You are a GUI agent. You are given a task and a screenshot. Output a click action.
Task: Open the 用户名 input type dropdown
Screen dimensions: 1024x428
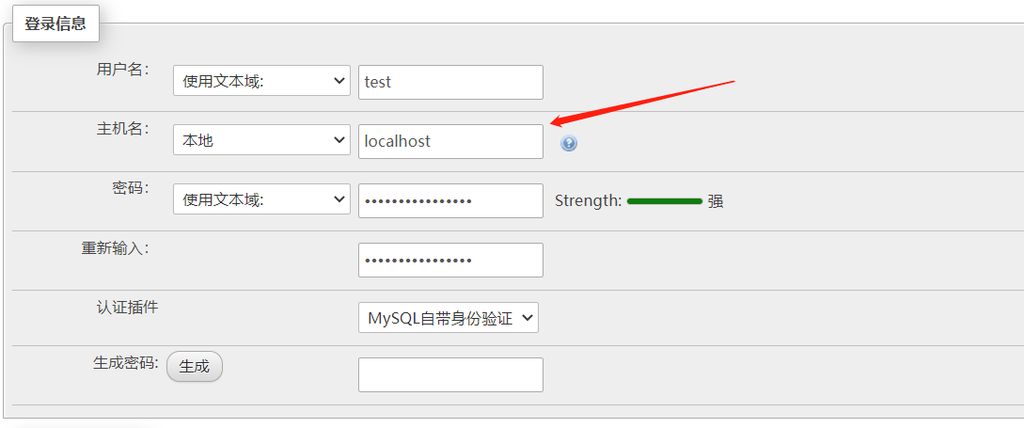[261, 82]
